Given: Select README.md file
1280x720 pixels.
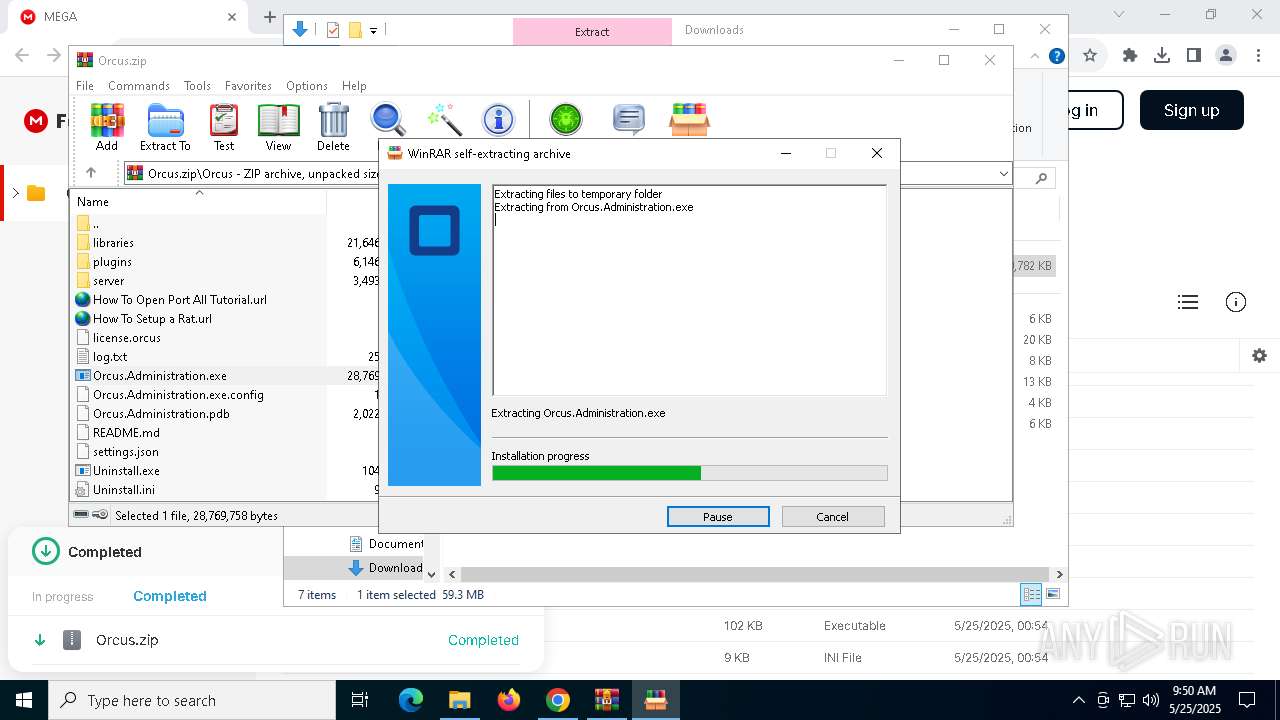Looking at the screenshot, I should coord(126,433).
